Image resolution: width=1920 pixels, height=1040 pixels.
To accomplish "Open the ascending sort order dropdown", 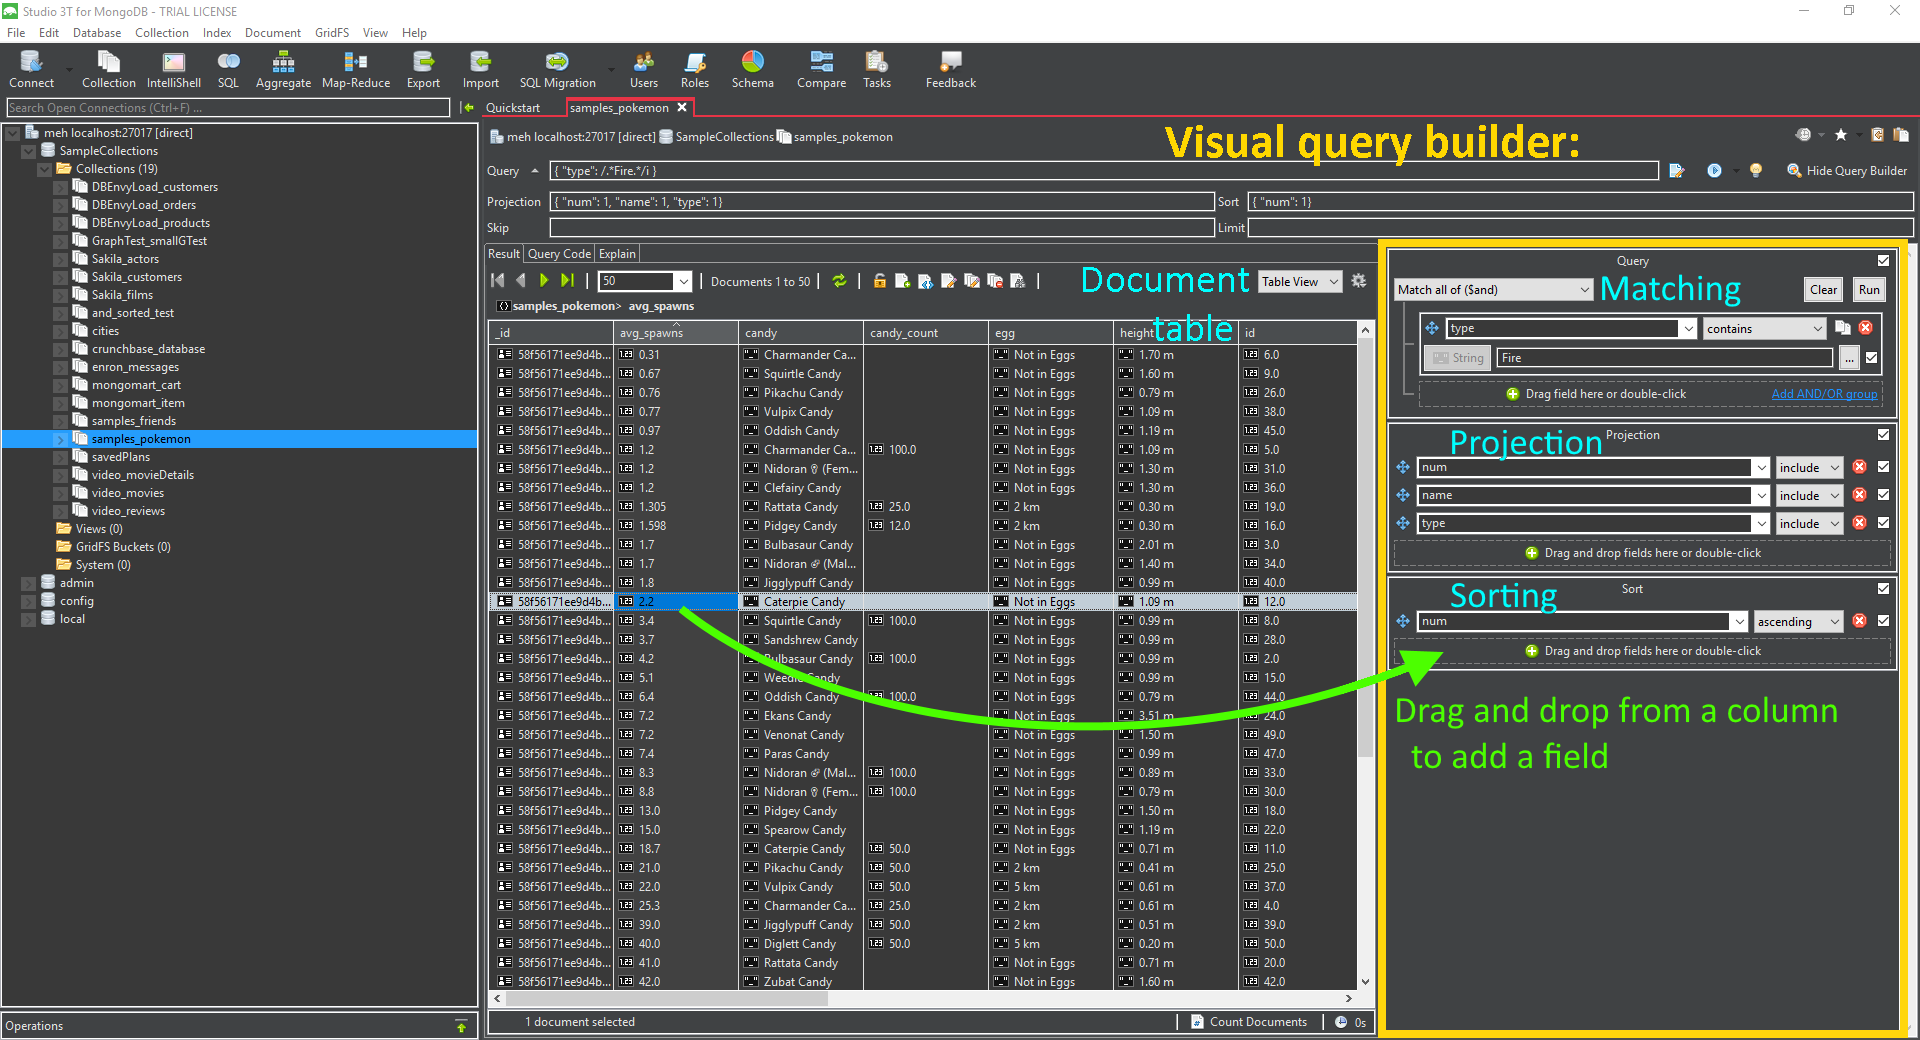I will 1797,622.
